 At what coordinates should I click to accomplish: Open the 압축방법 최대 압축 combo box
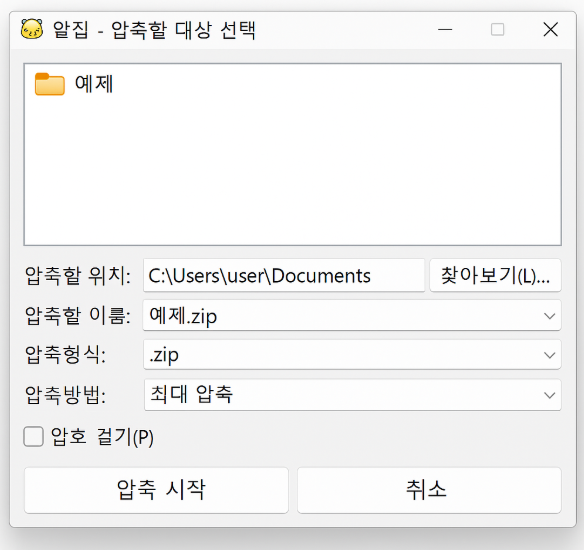pyautogui.click(x=352, y=395)
